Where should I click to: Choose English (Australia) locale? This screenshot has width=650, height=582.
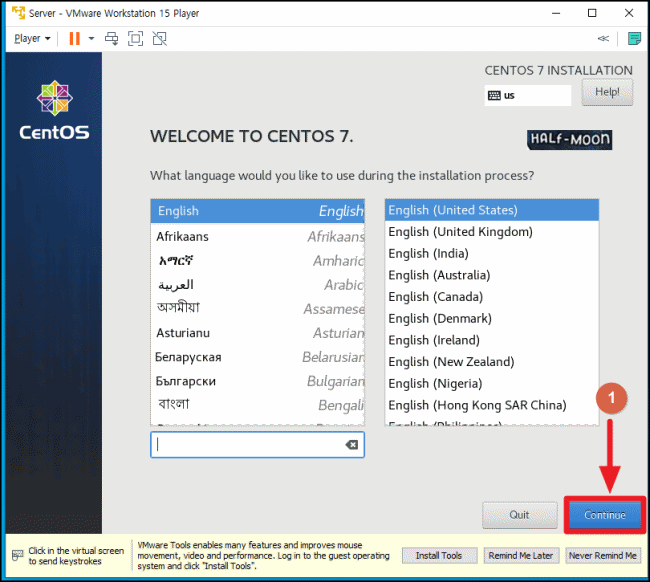pyautogui.click(x=492, y=275)
